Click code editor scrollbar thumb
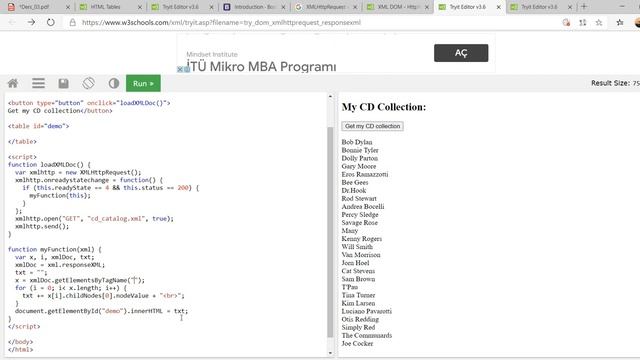640x360 pixels. [x=330, y=232]
